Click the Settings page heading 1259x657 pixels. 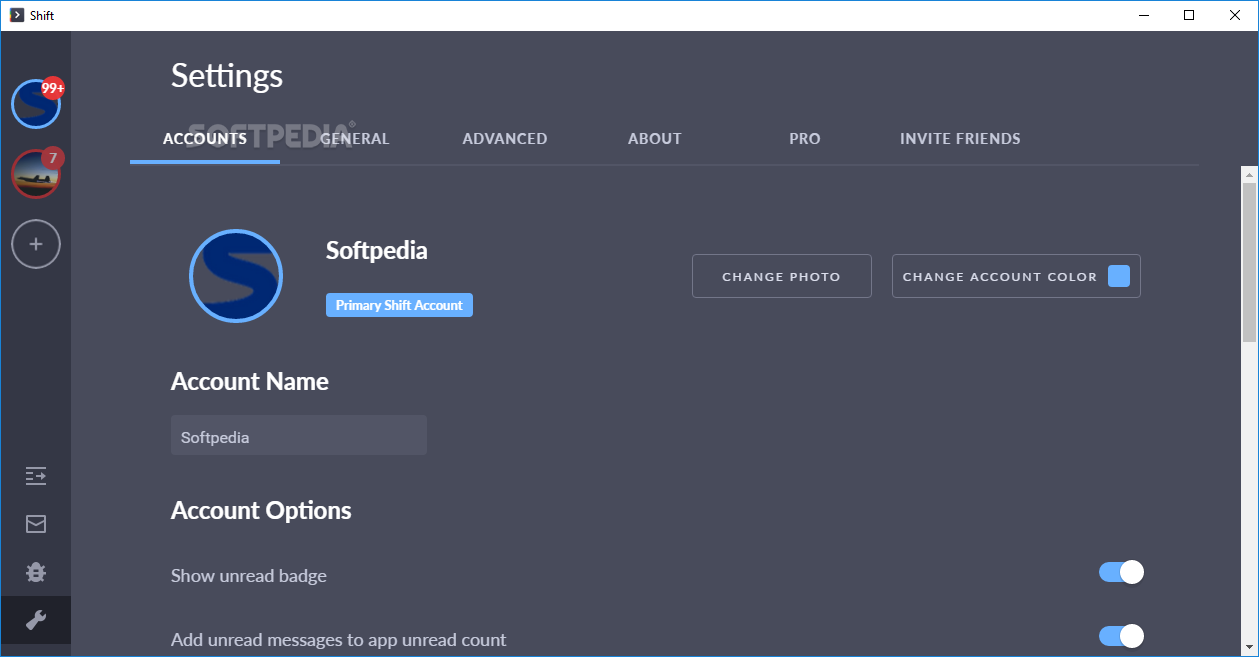coord(227,76)
